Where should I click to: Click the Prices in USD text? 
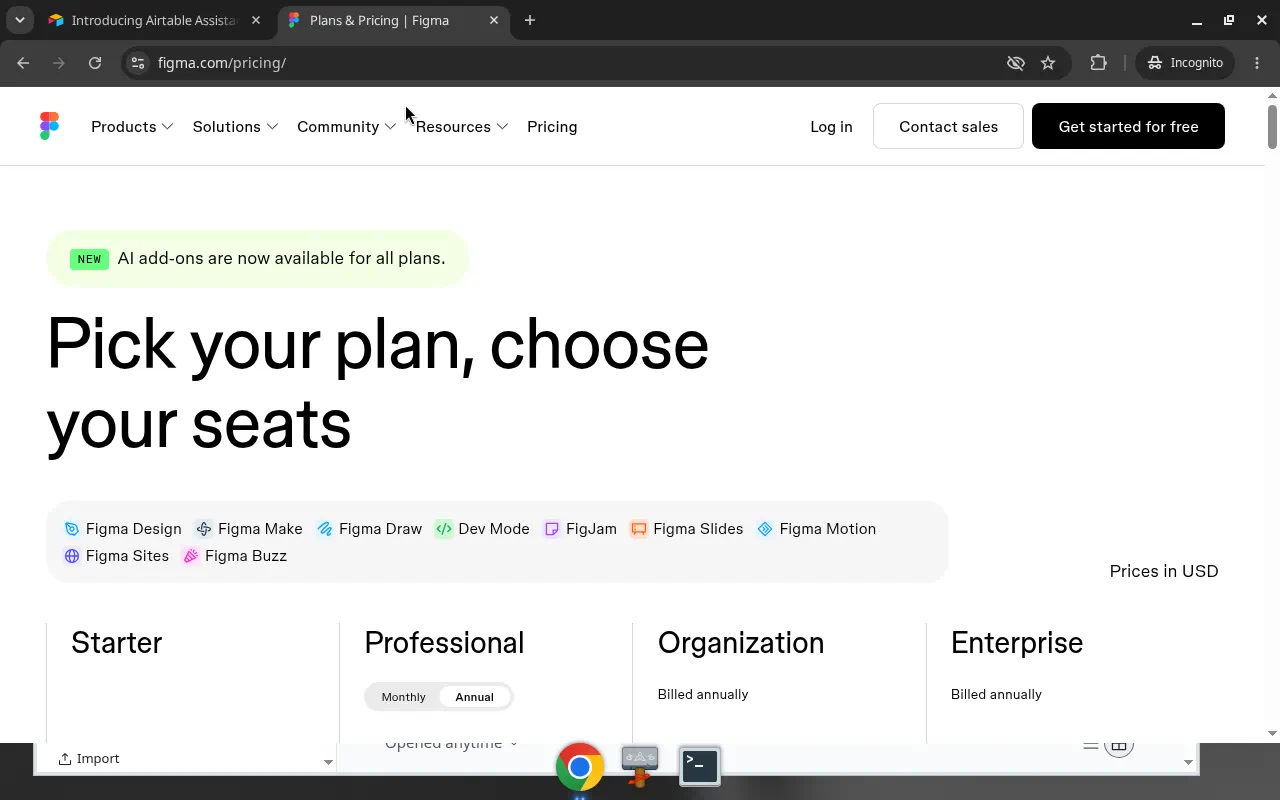point(1164,571)
